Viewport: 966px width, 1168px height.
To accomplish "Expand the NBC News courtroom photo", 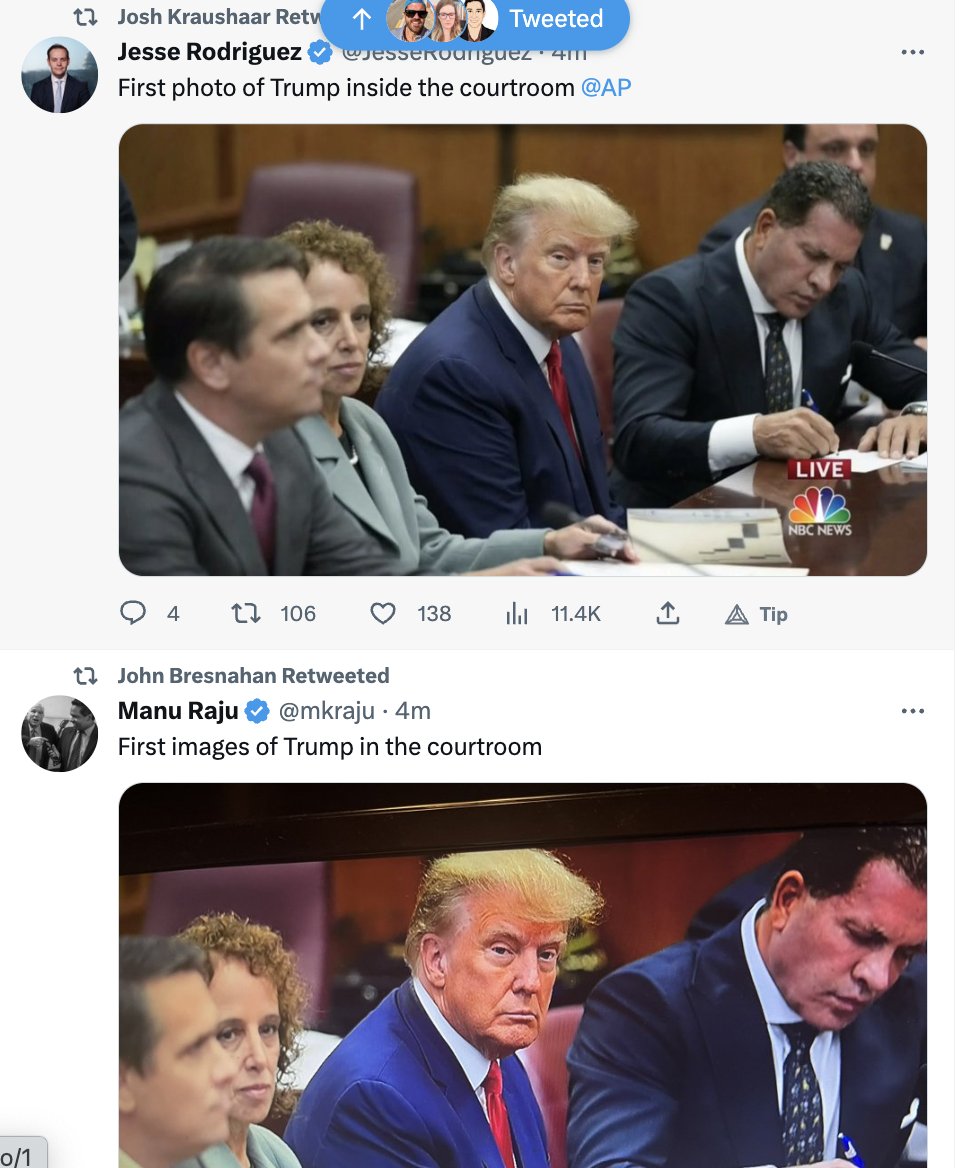I will (x=522, y=350).
